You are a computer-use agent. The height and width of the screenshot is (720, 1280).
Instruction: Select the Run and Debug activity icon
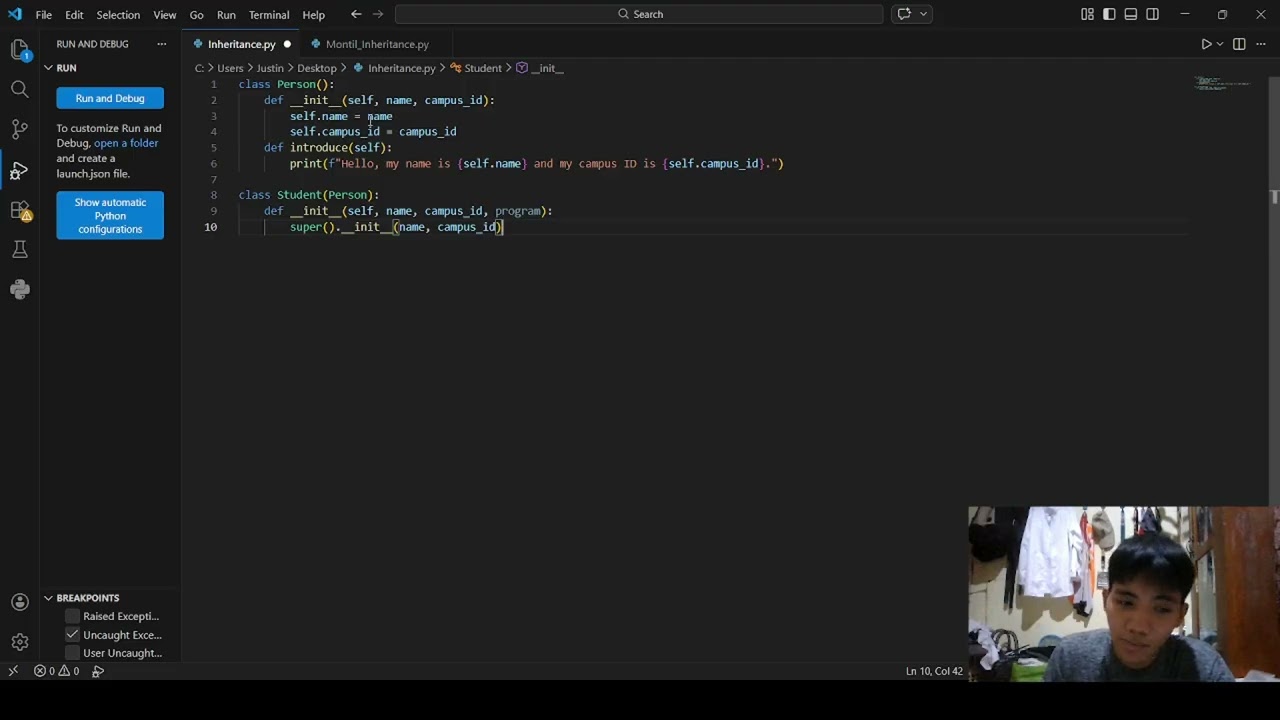[x=19, y=170]
